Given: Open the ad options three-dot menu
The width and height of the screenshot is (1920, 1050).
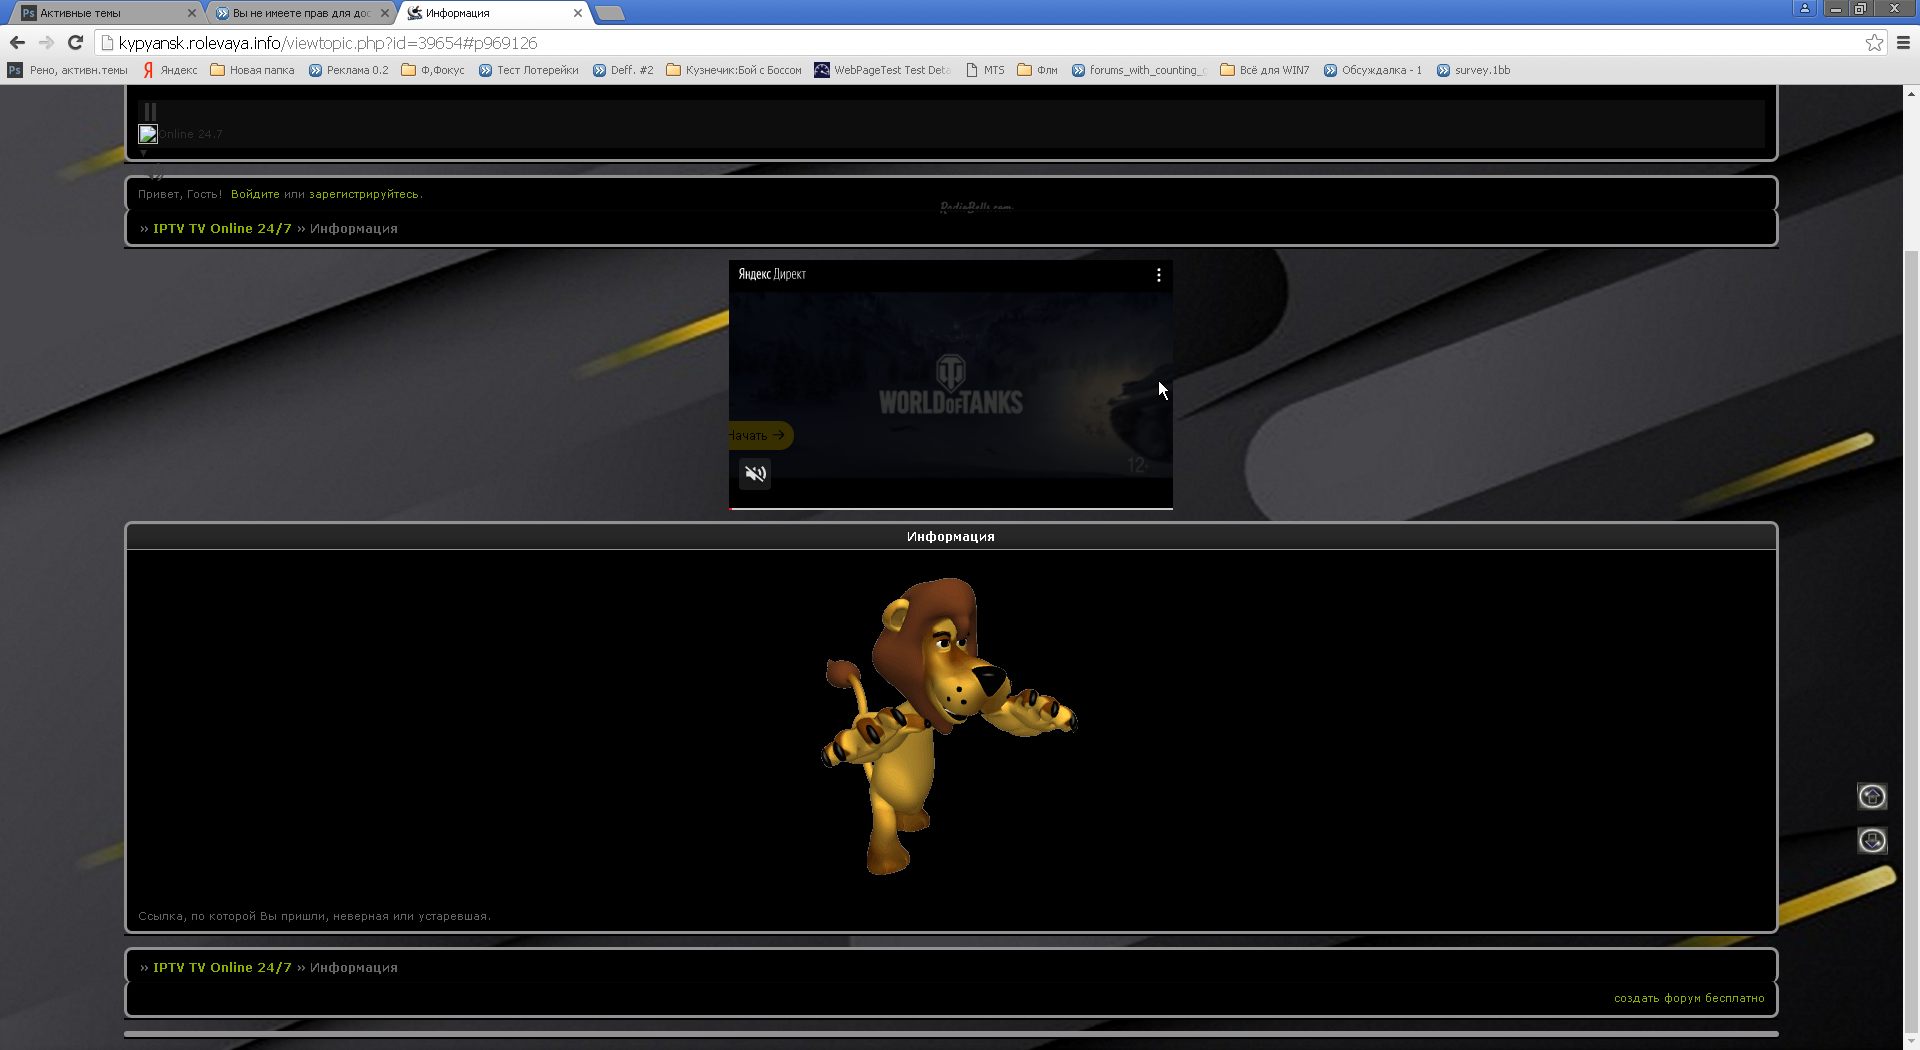Looking at the screenshot, I should click(1158, 275).
